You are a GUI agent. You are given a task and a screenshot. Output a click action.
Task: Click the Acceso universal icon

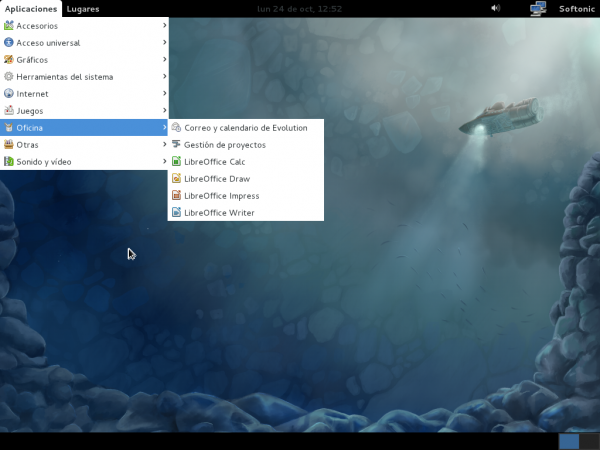click(8, 42)
